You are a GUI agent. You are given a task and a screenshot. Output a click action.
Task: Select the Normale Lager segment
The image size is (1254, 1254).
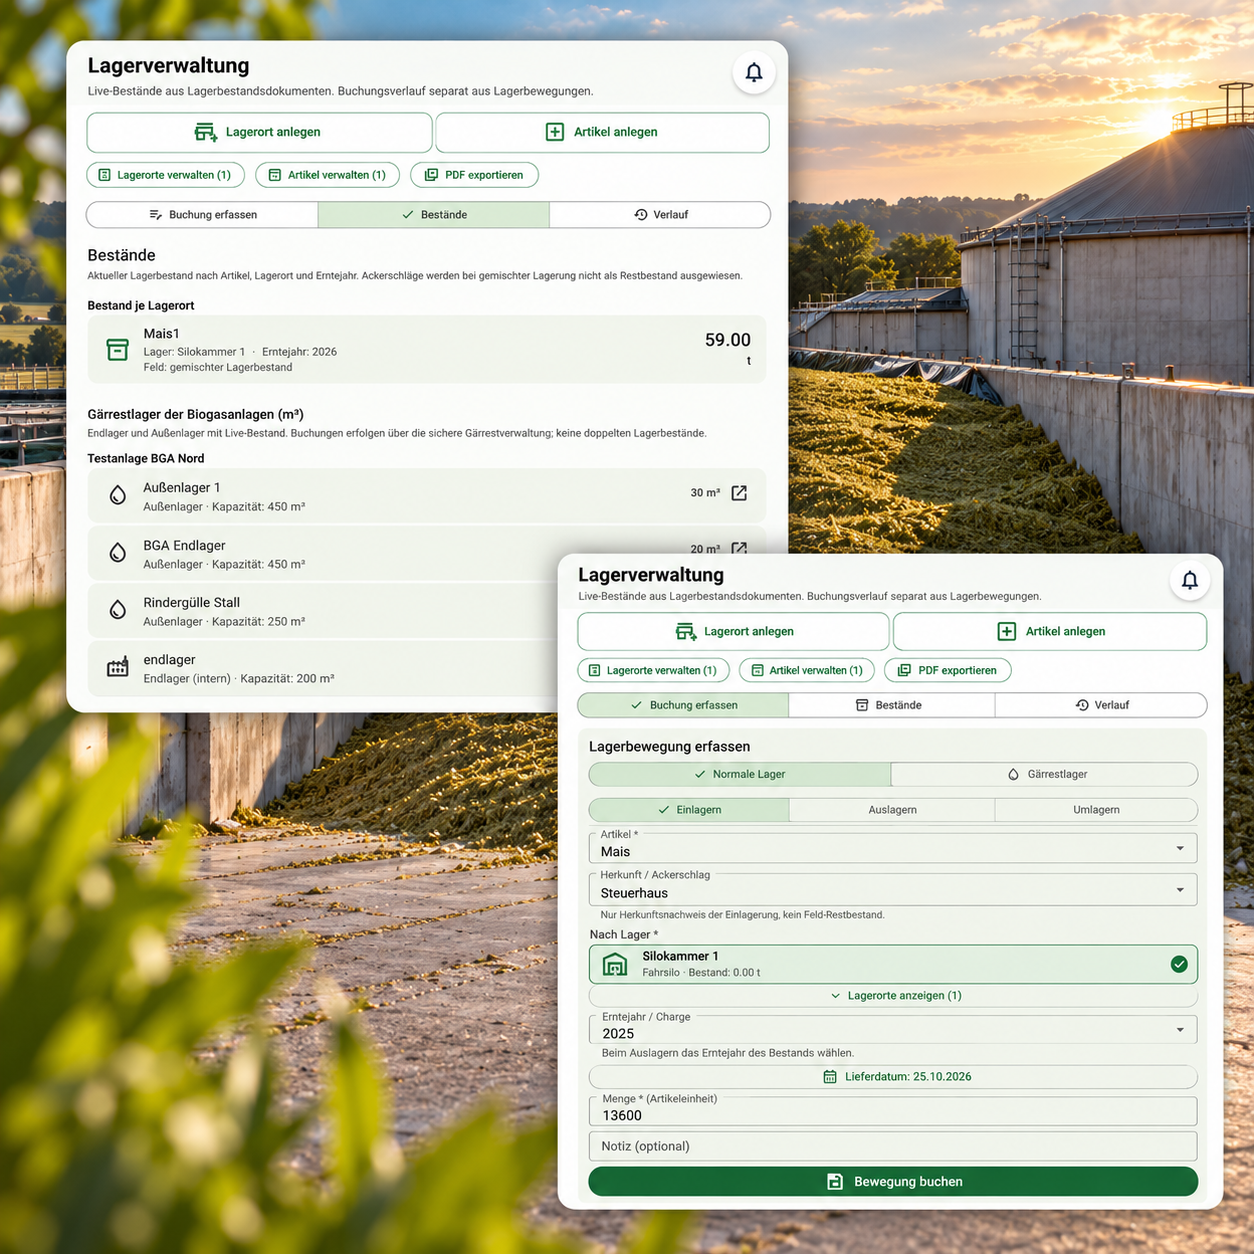pyautogui.click(x=740, y=774)
